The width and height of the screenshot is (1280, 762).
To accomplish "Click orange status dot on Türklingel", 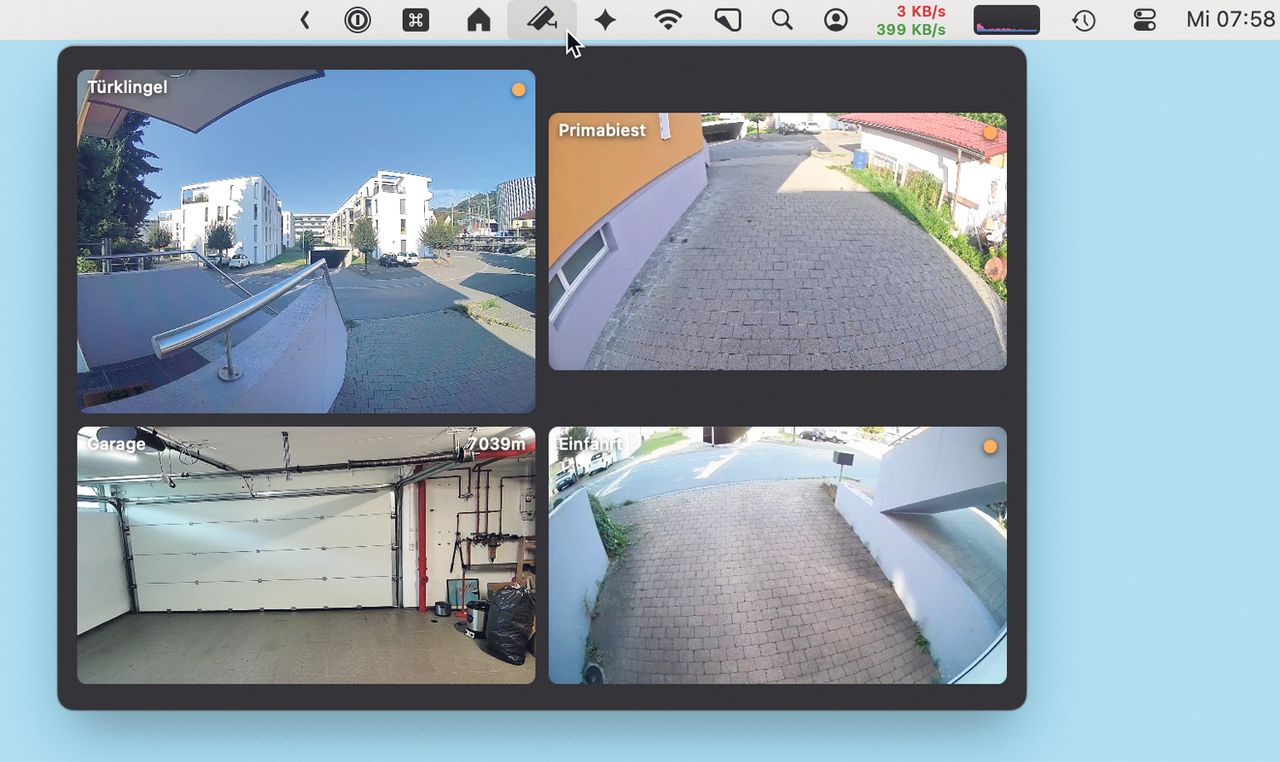I will pos(518,90).
